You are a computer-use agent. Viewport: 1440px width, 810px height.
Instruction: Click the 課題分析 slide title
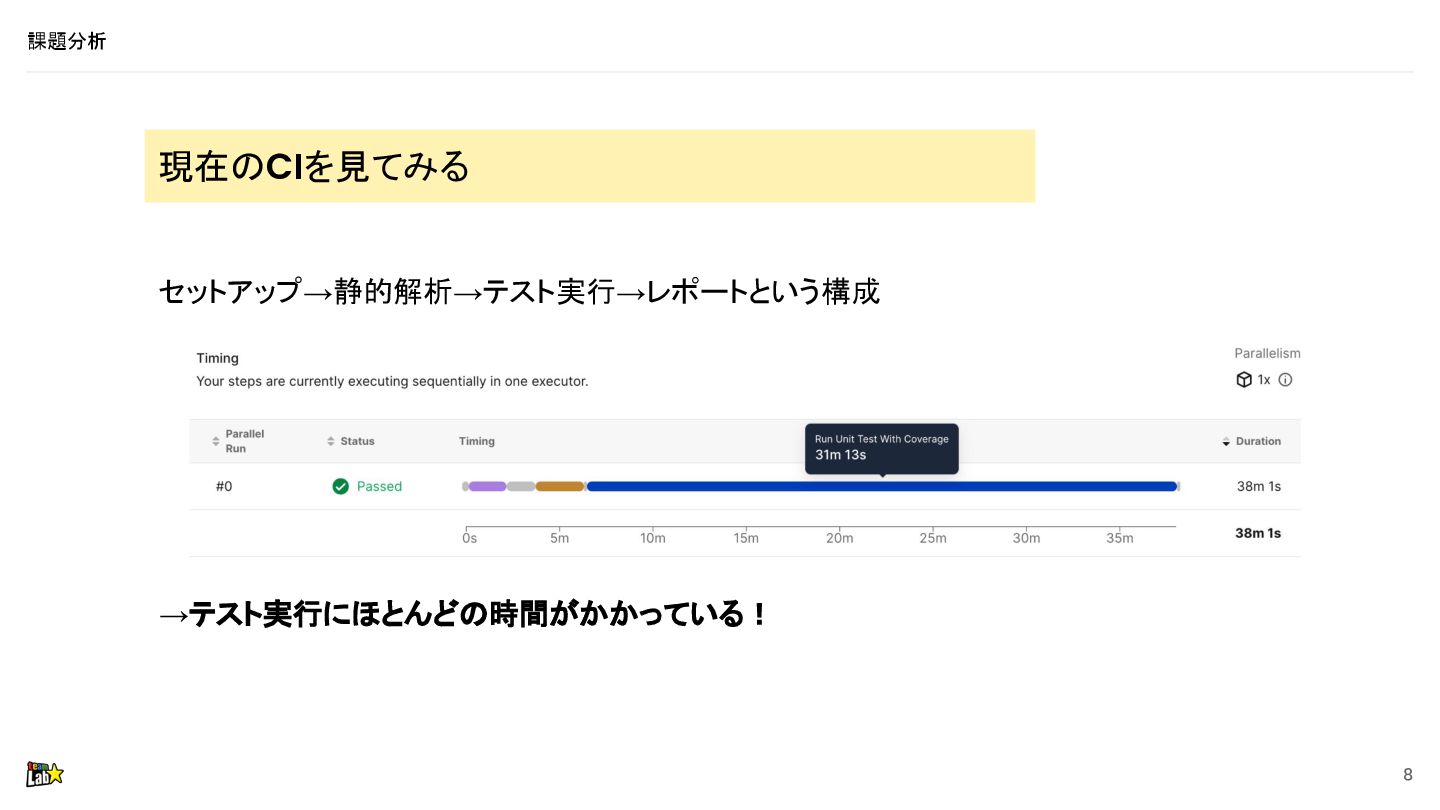click(x=66, y=41)
